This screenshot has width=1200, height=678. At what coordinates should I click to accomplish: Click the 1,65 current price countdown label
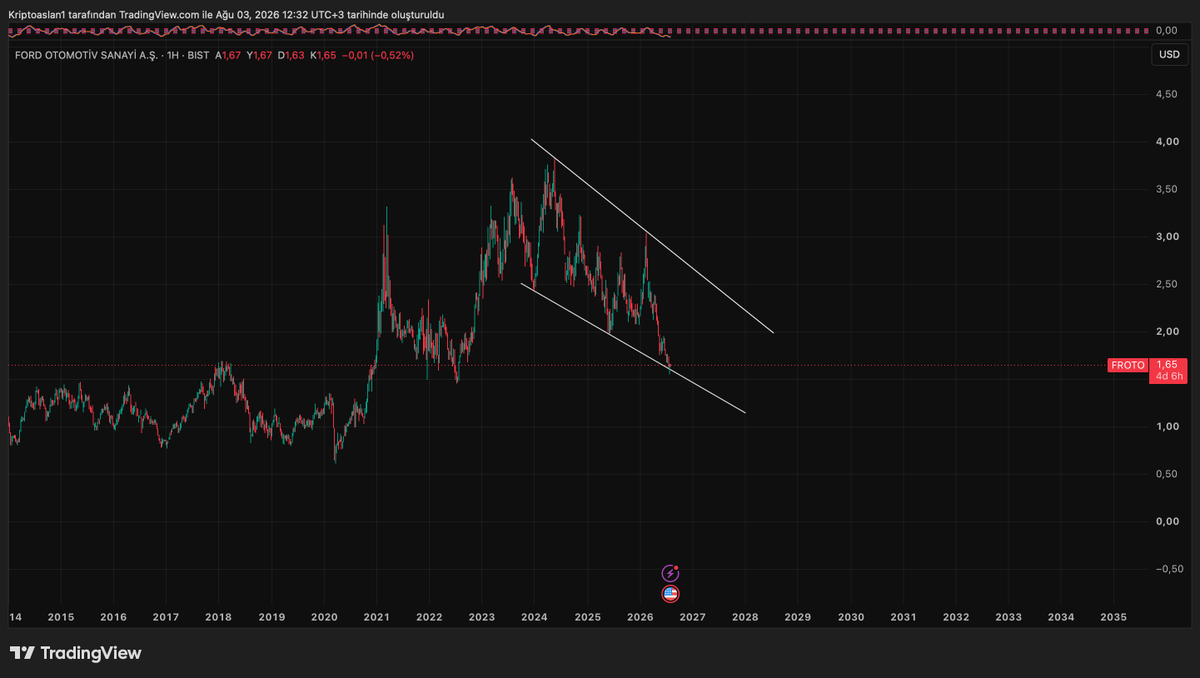point(1168,370)
